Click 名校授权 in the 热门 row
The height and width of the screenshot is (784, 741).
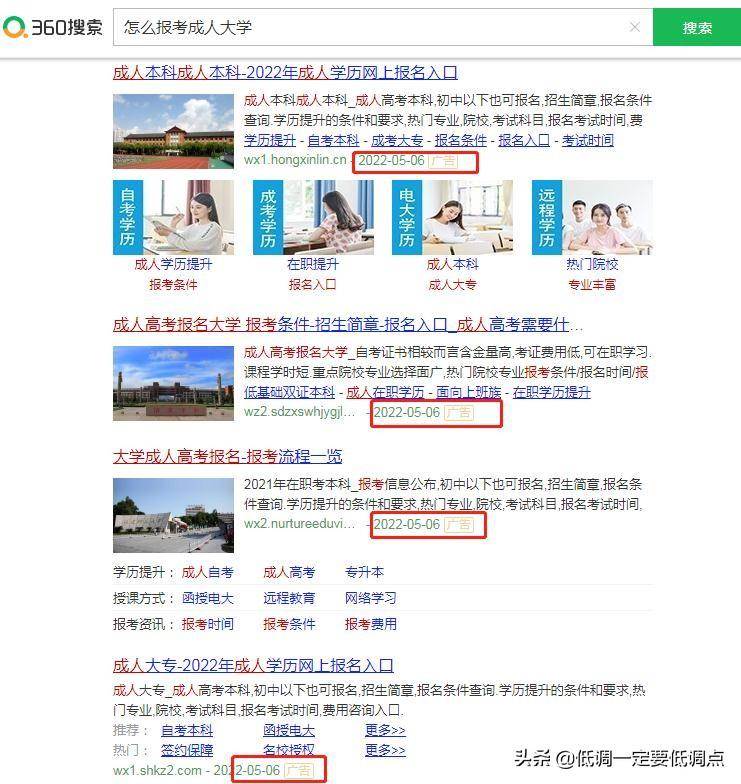289,750
